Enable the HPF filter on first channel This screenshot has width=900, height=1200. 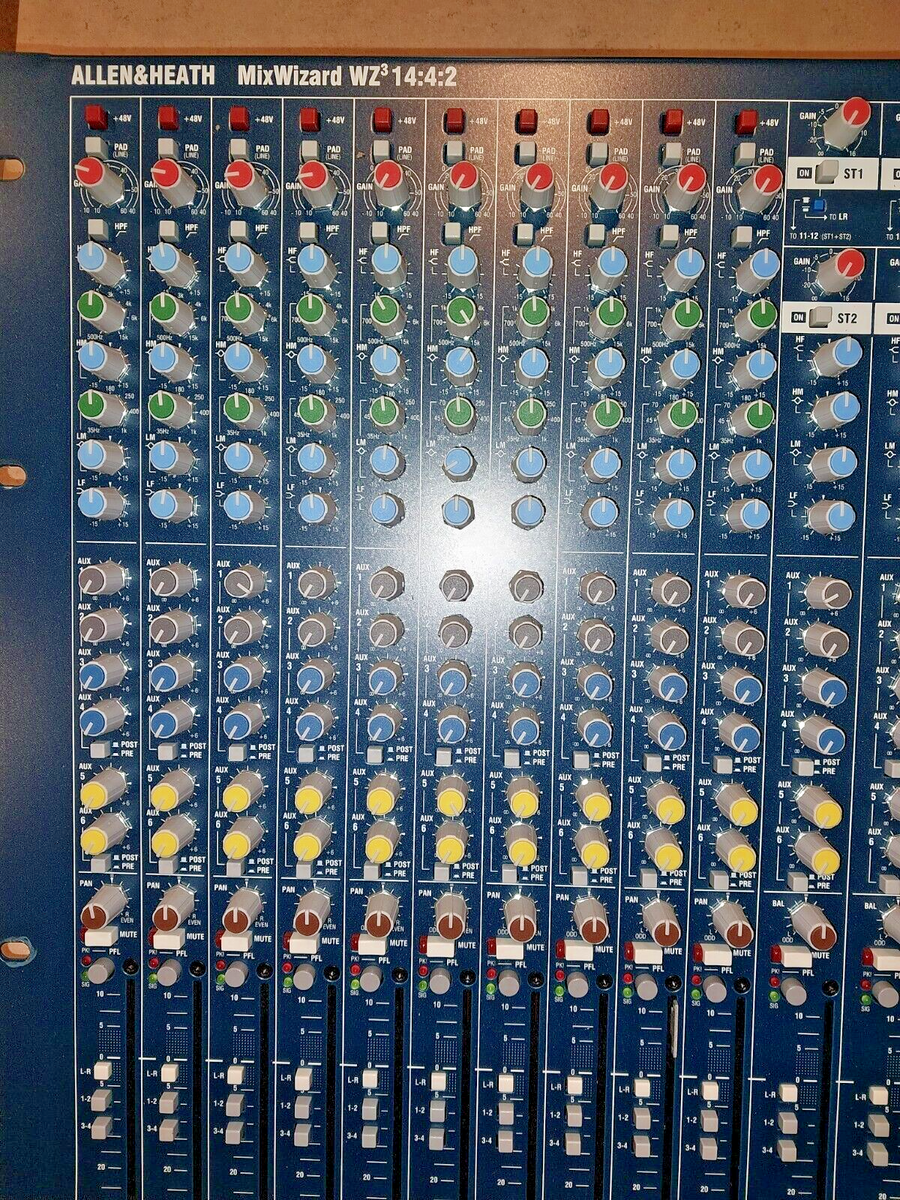[x=97, y=229]
